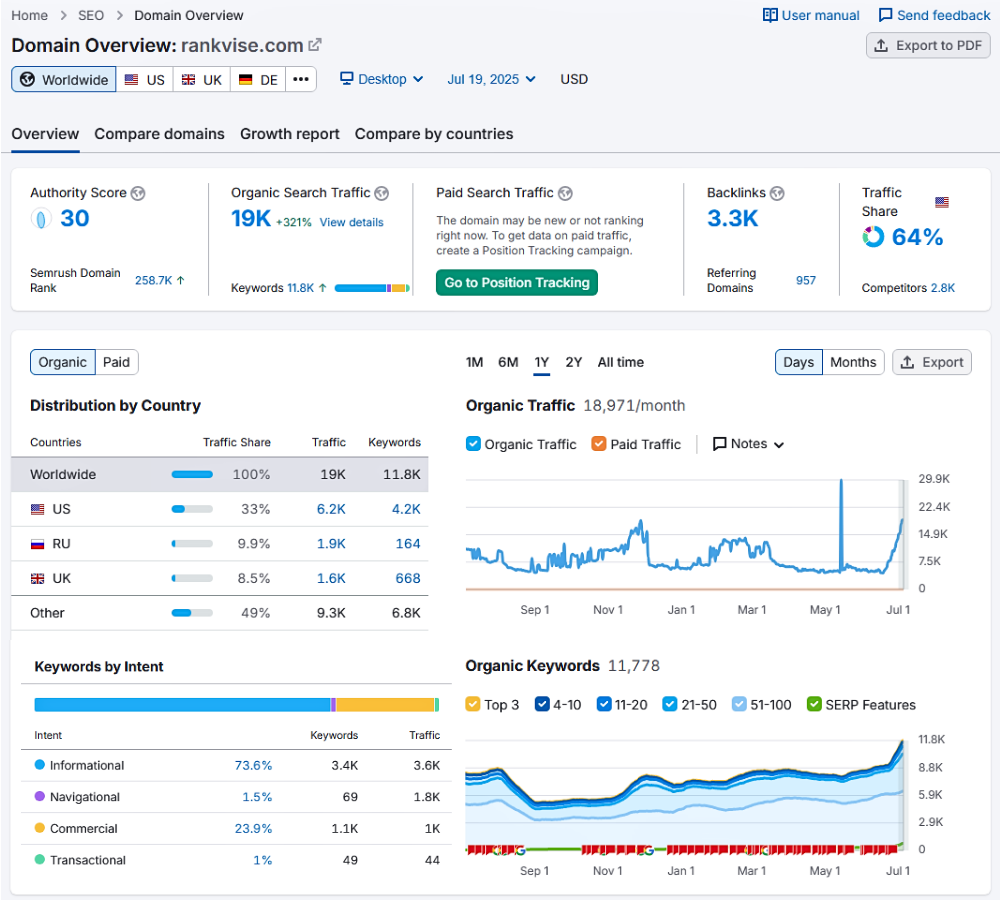Open external link icon beside rankvise.com
Viewport: 1000px width, 900px height.
point(315,45)
